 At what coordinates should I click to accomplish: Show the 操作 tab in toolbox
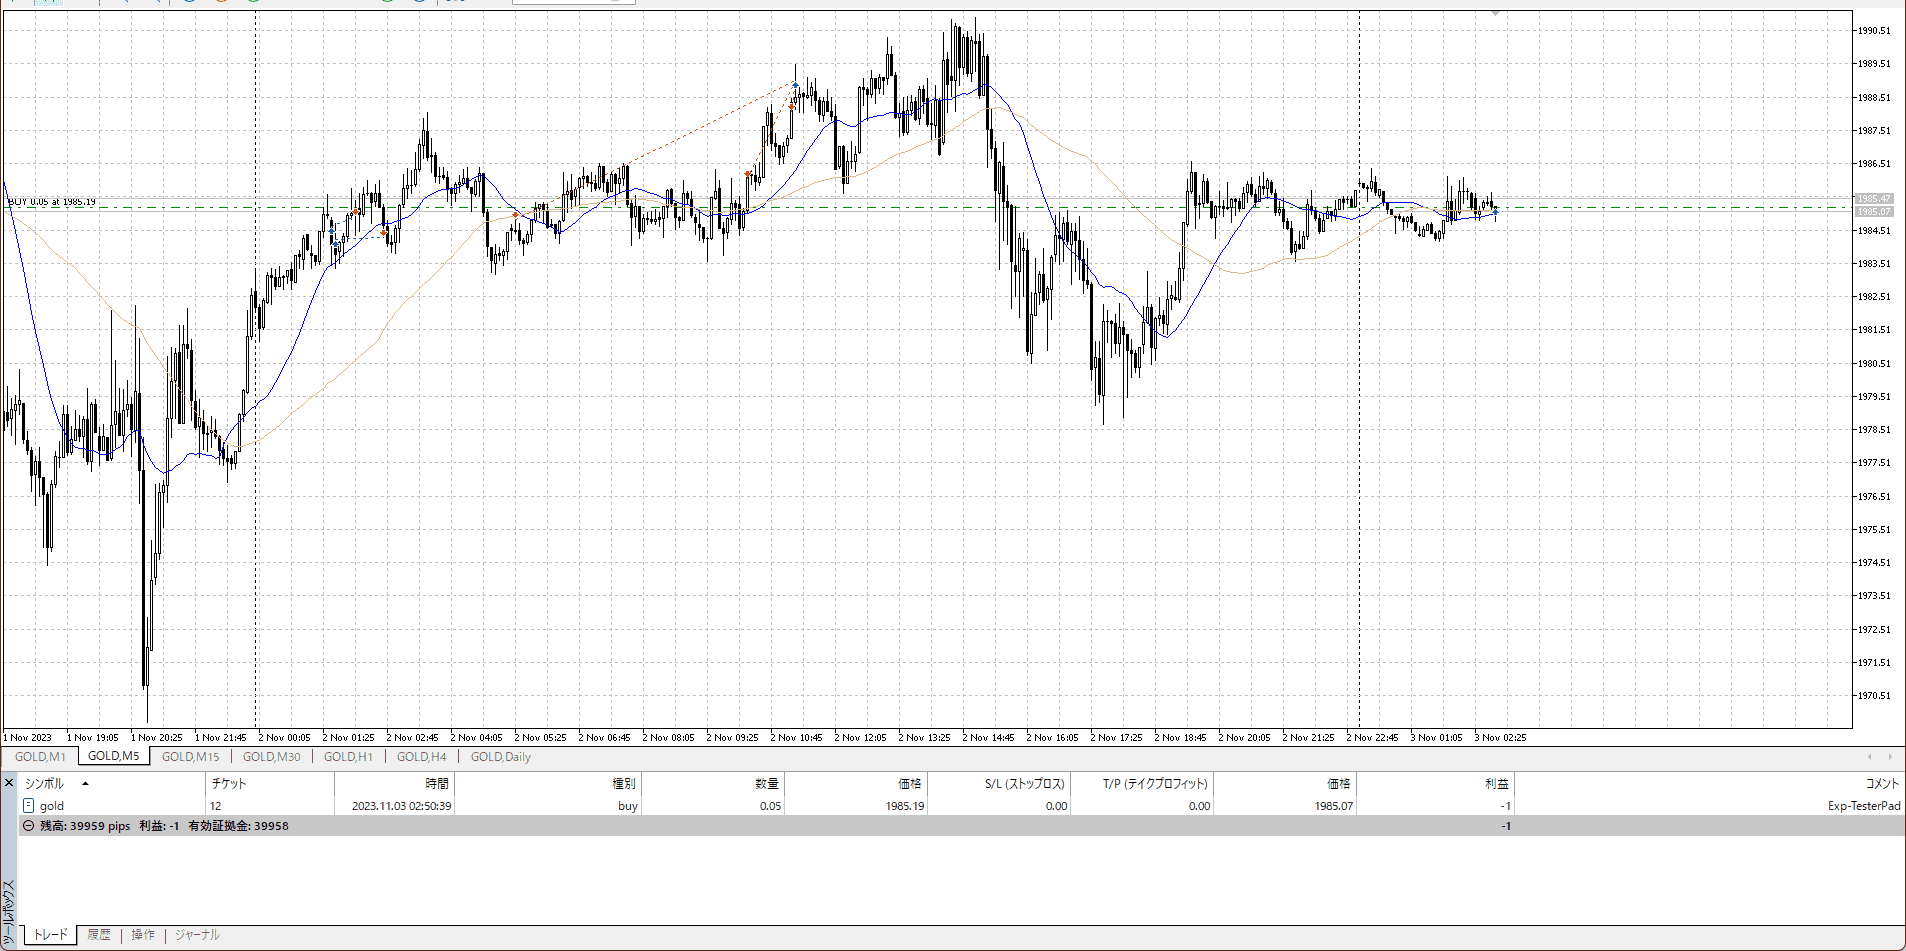click(x=143, y=935)
